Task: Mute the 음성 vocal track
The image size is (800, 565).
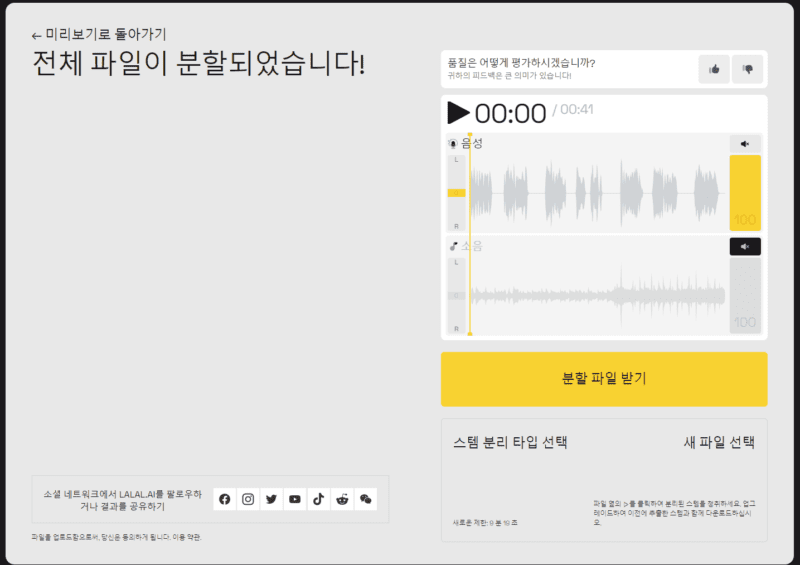Action: click(x=745, y=144)
